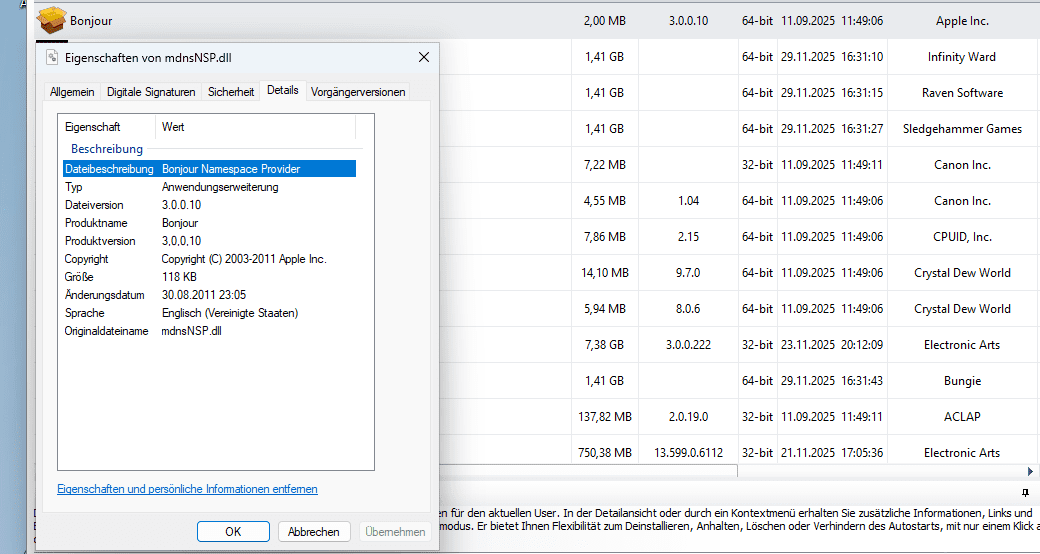Select the Details tab
The width and height of the screenshot is (1040, 554).
(x=283, y=90)
